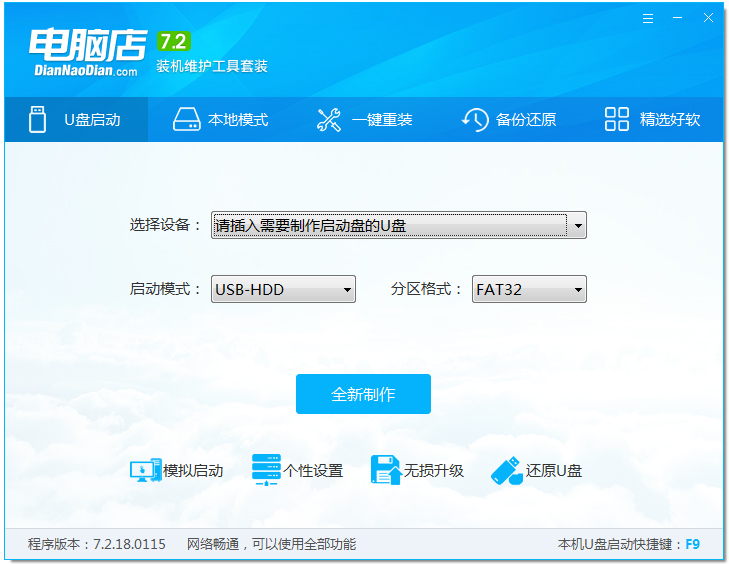Click the USB drive icon in U盘启动 tab

tap(37, 119)
